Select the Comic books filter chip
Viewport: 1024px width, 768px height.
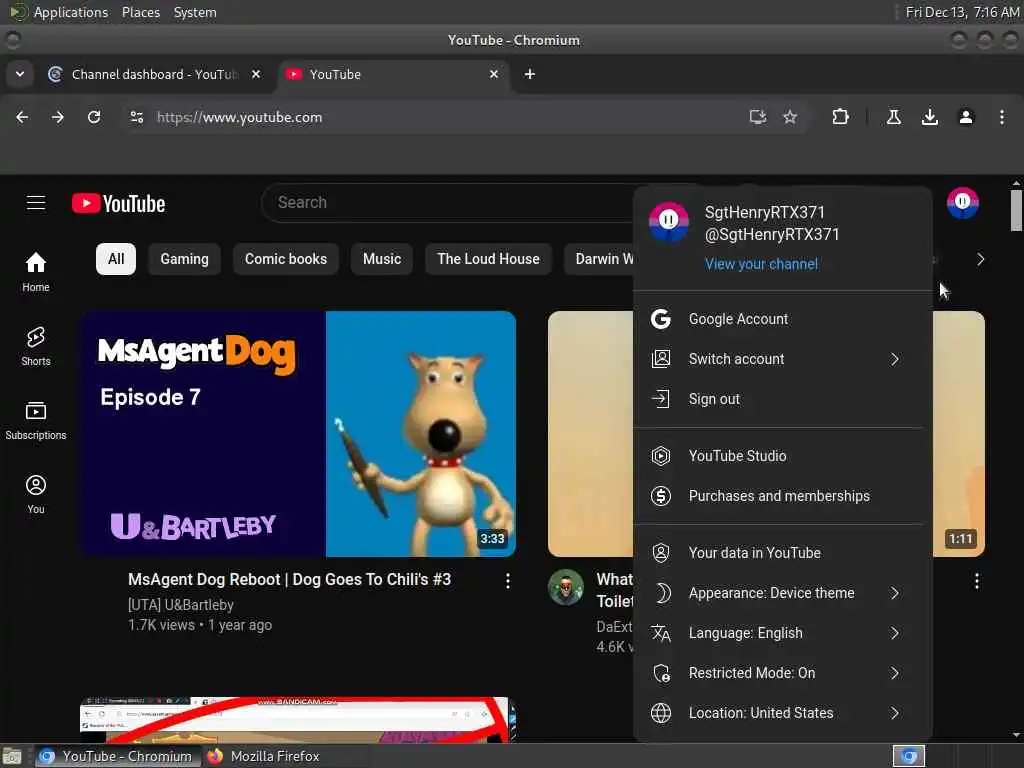coord(285,259)
